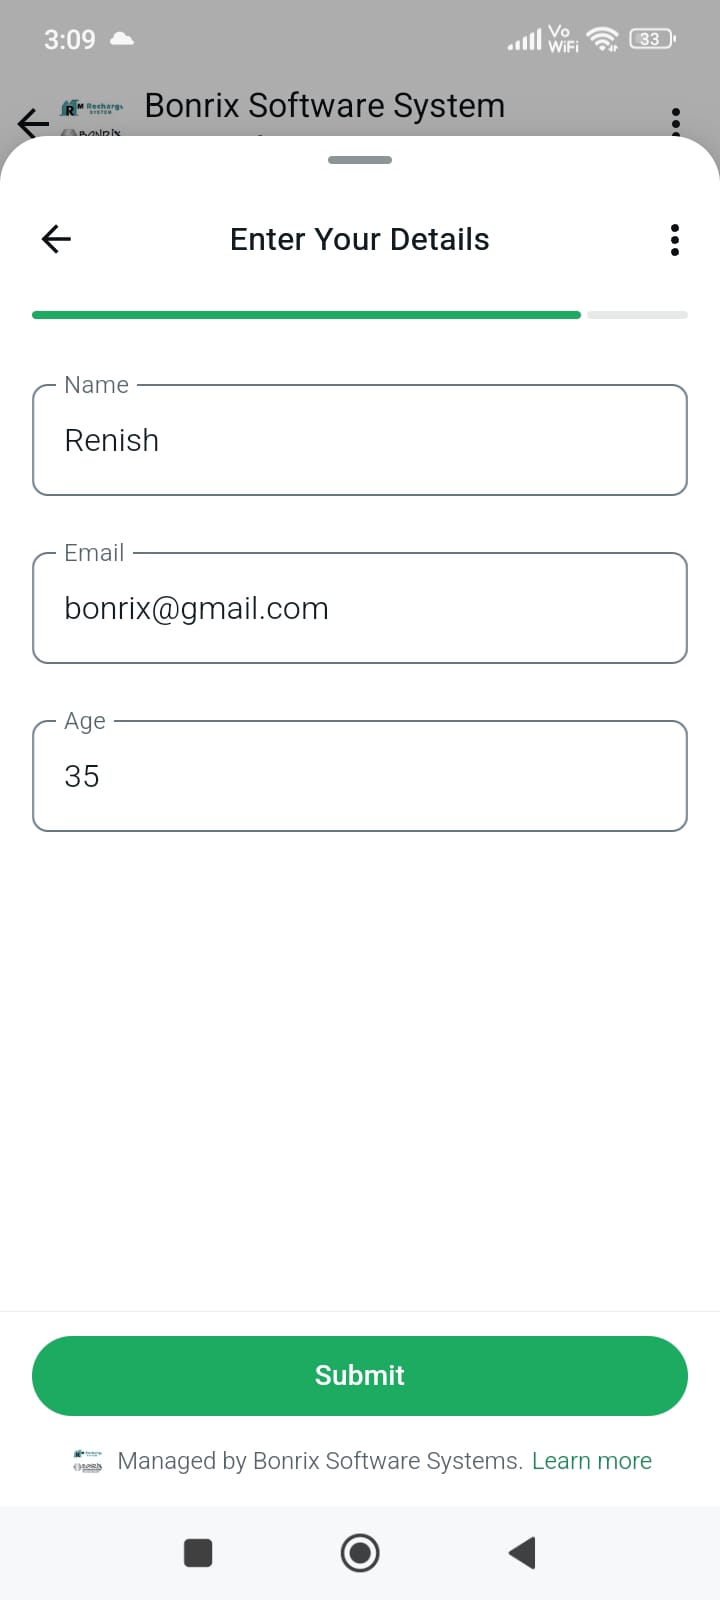Image resolution: width=720 pixels, height=1600 pixels.
Task: Tap the Bonrix Software System title
Action: pyautogui.click(x=325, y=106)
